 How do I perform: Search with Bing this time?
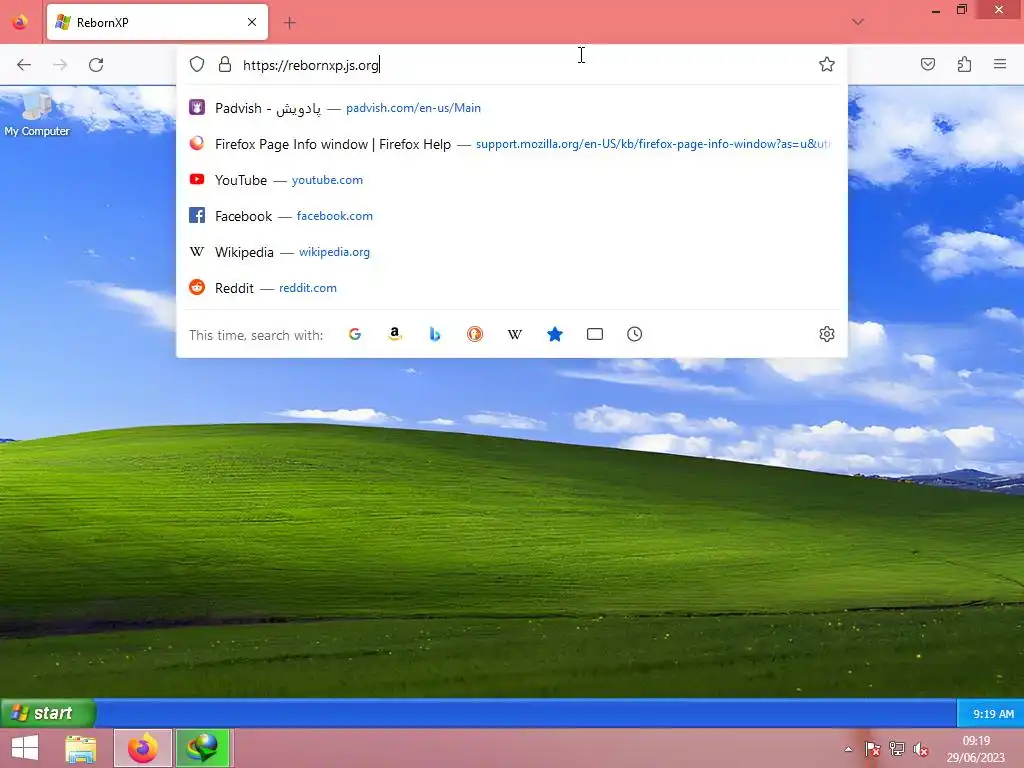tap(435, 334)
